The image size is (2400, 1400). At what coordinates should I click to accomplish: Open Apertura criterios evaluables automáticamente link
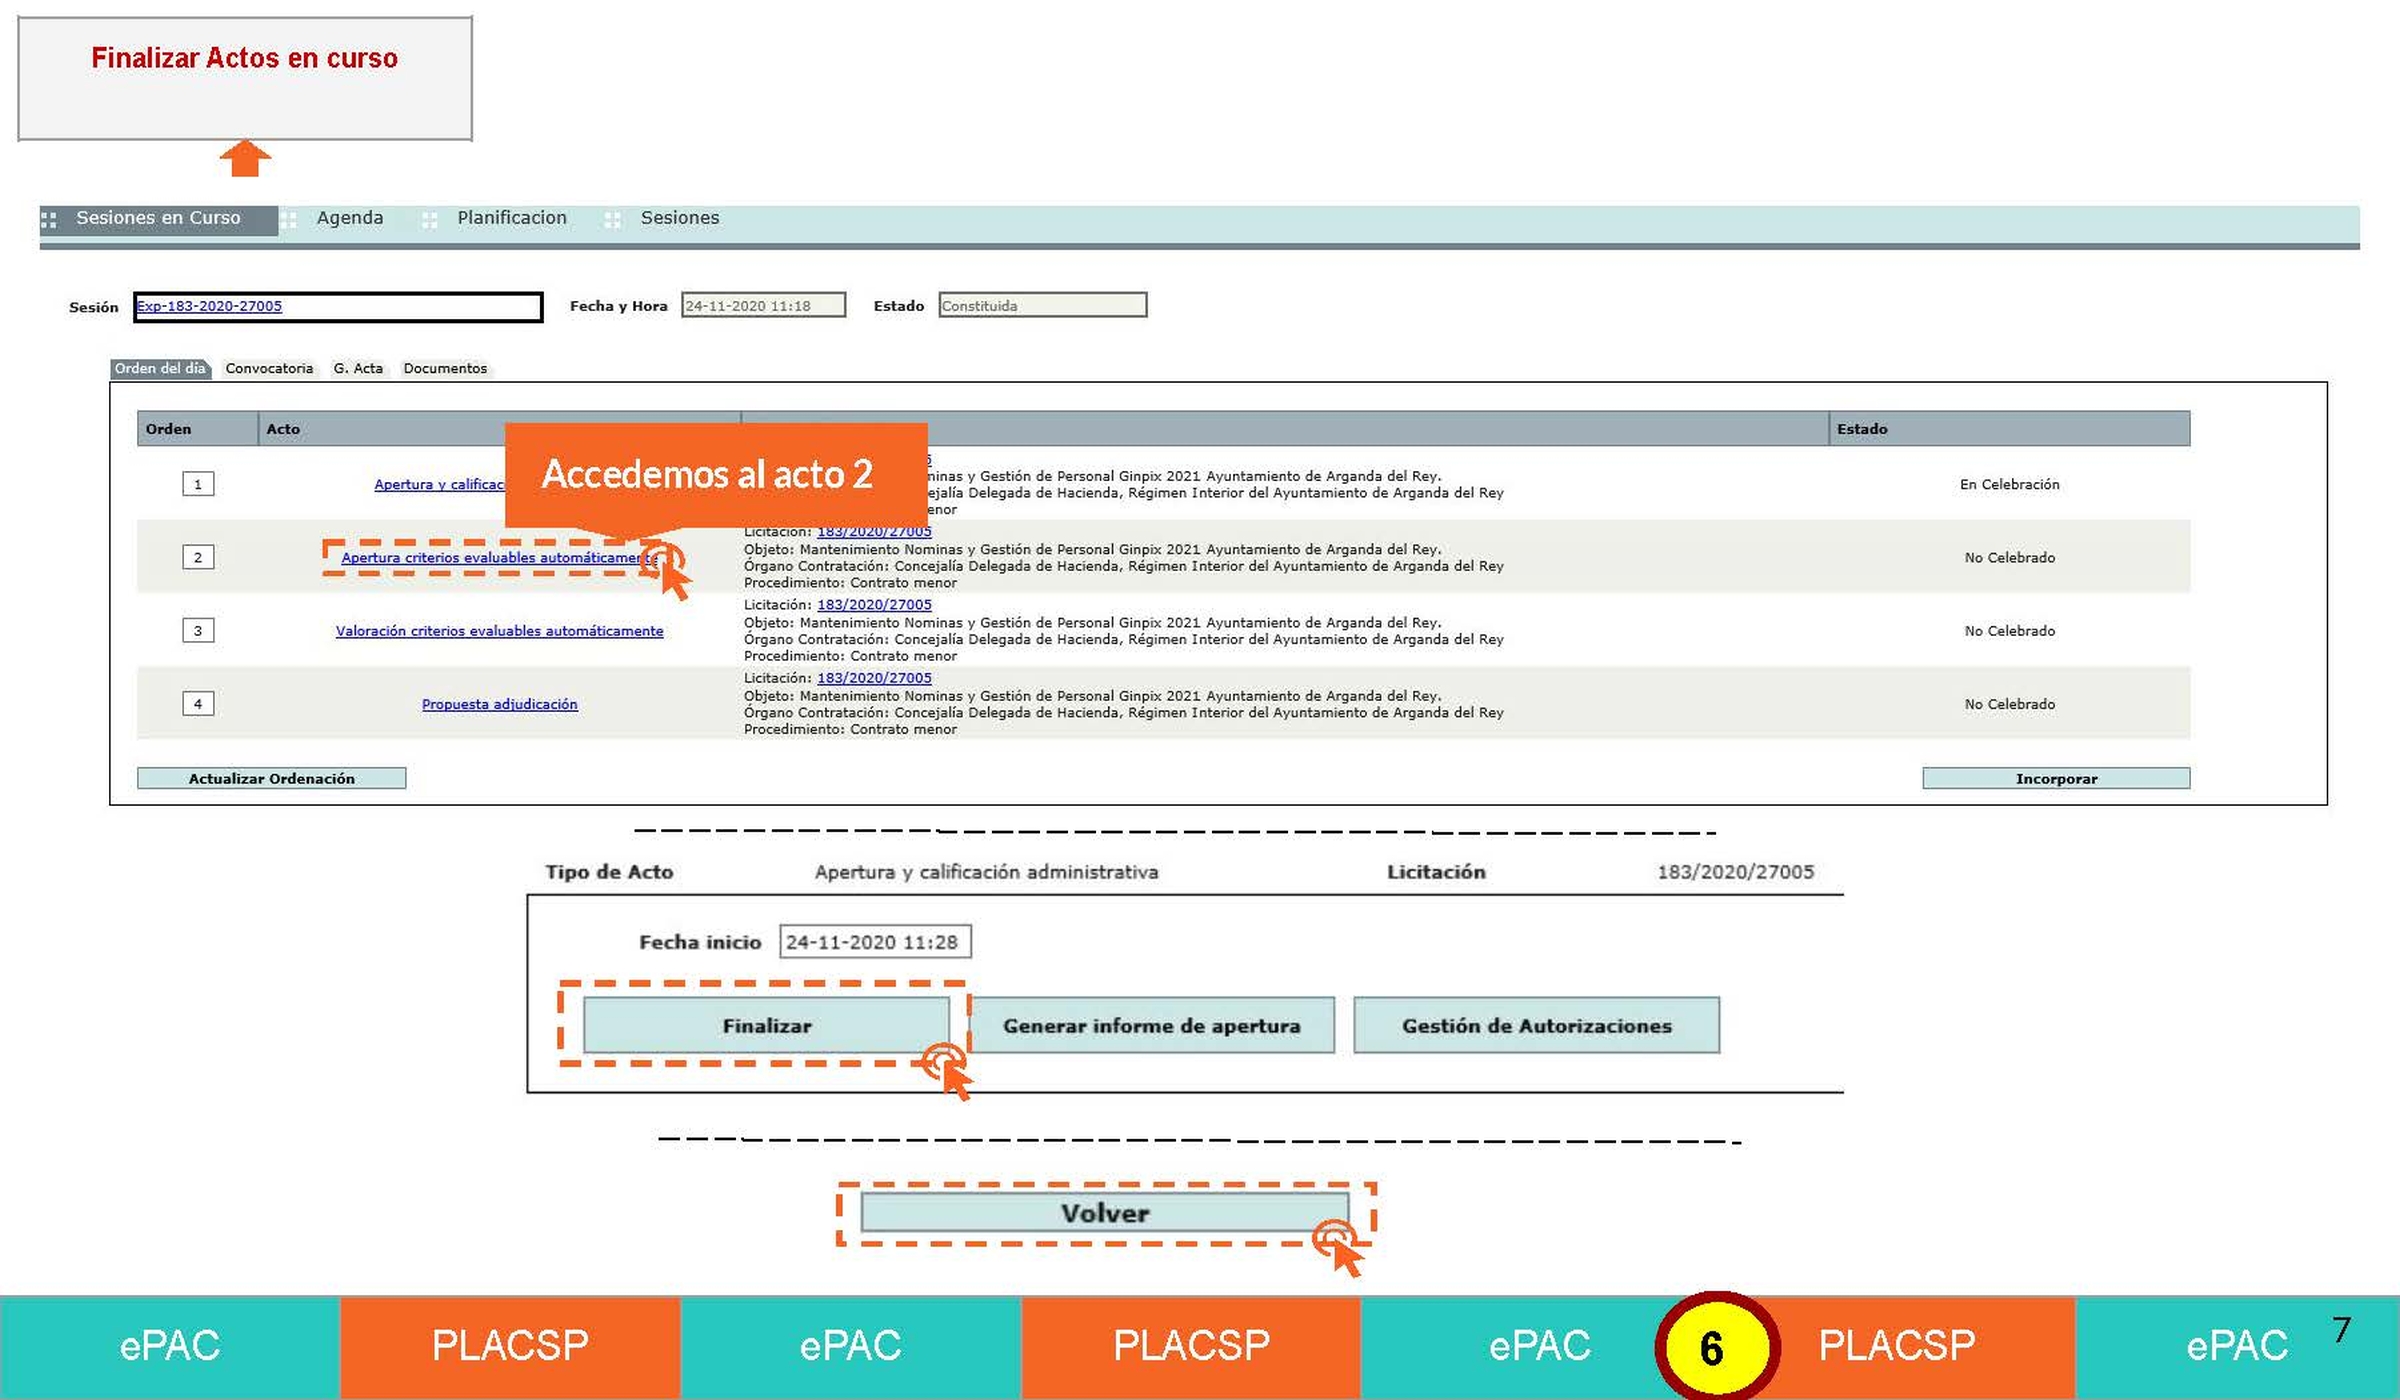pos(498,557)
